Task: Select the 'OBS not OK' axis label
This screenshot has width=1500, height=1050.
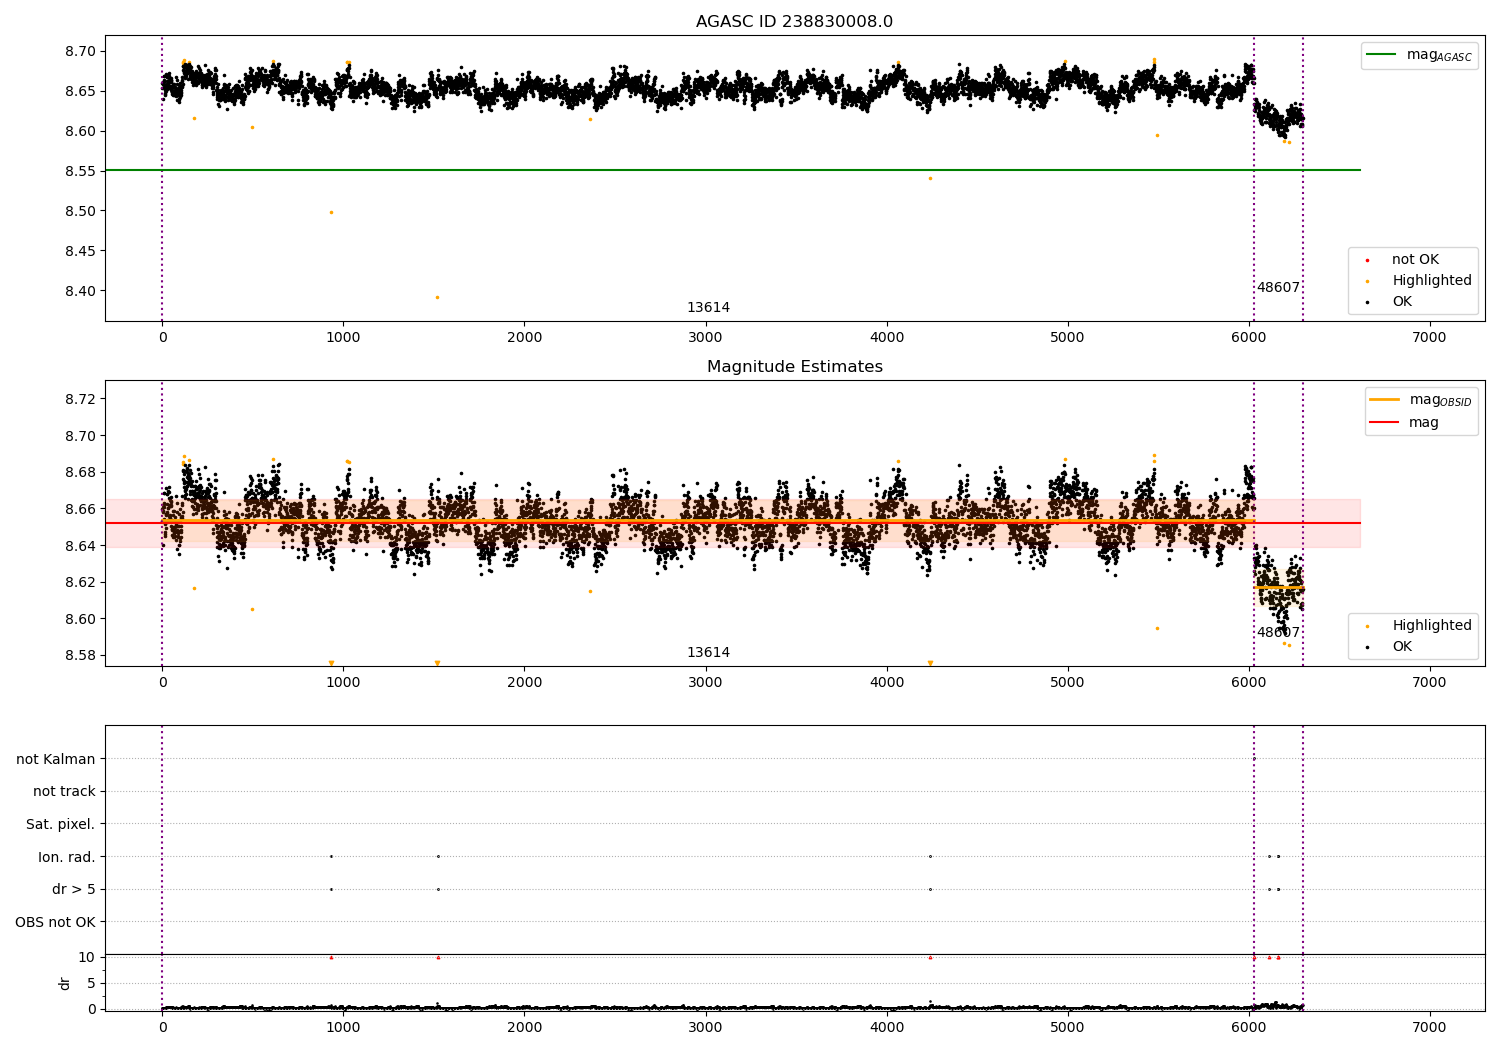Action: click(56, 922)
